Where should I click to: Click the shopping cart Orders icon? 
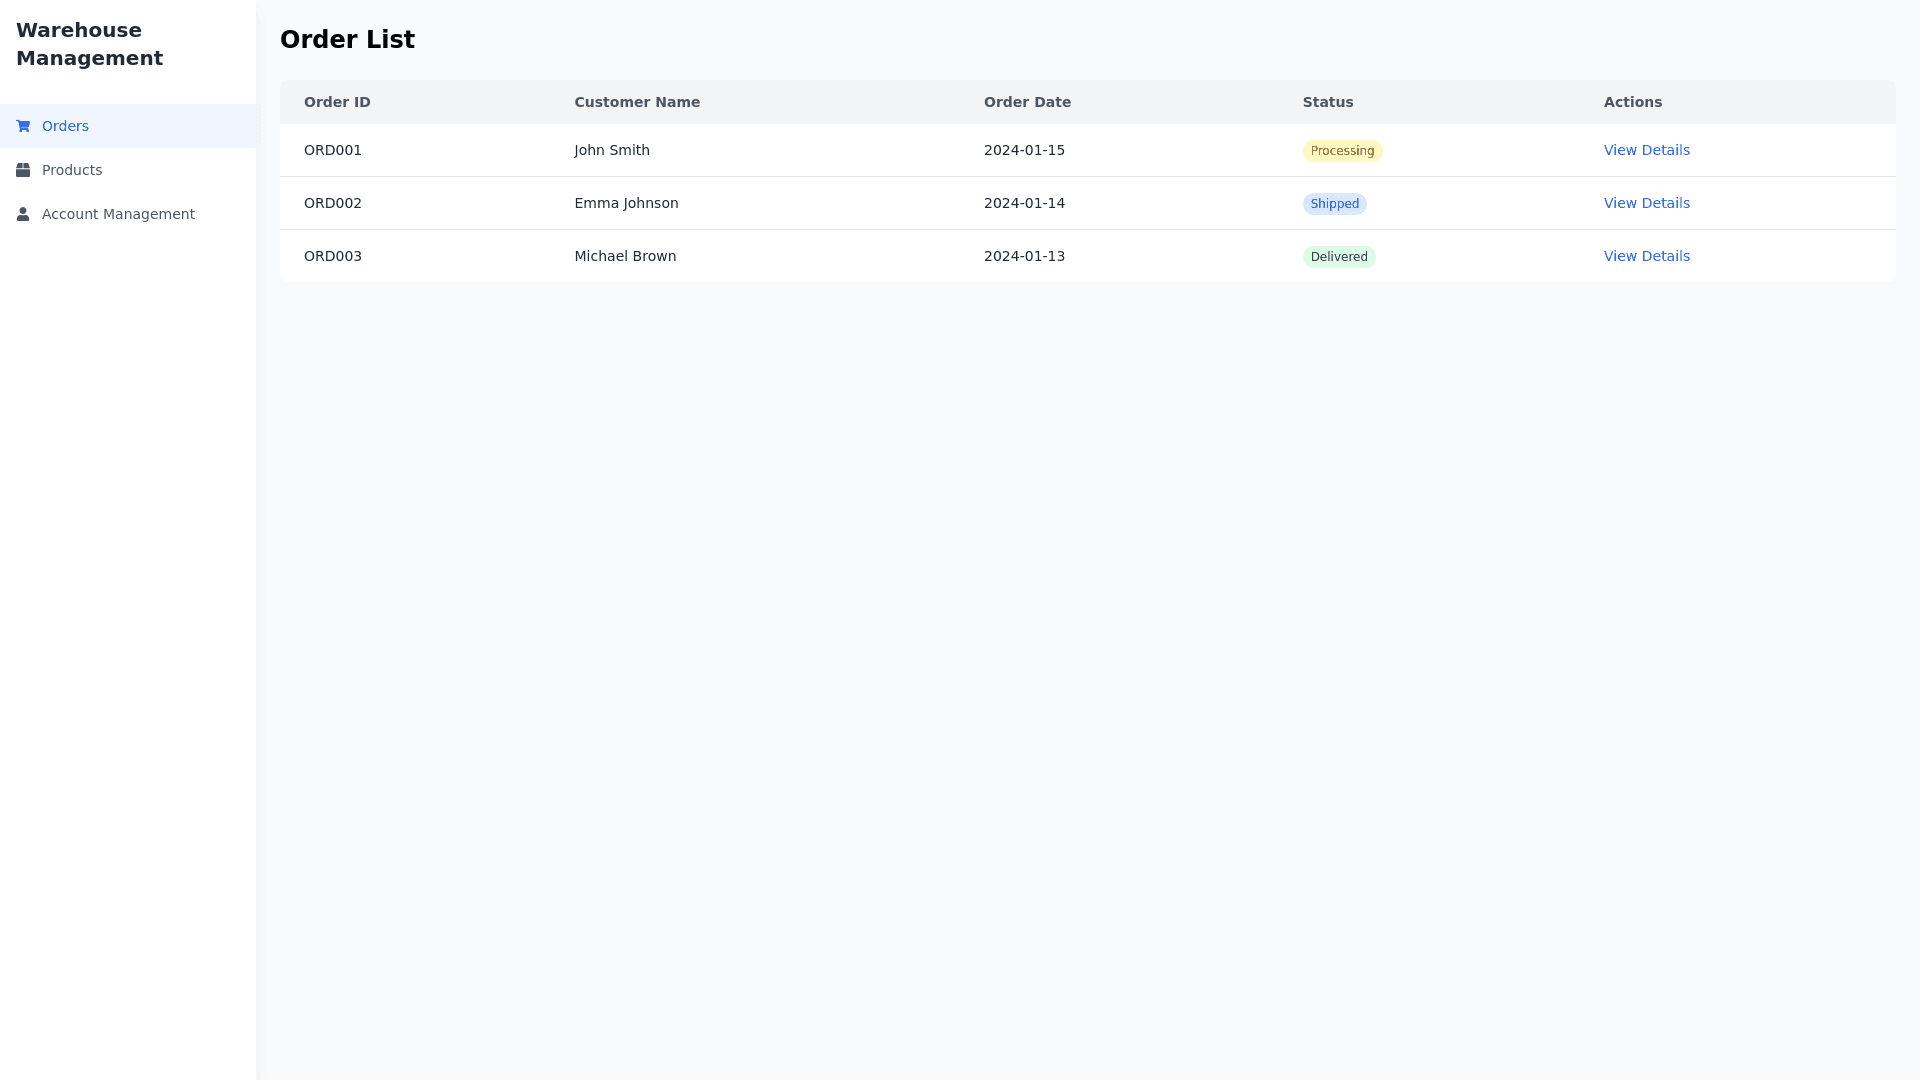point(23,126)
